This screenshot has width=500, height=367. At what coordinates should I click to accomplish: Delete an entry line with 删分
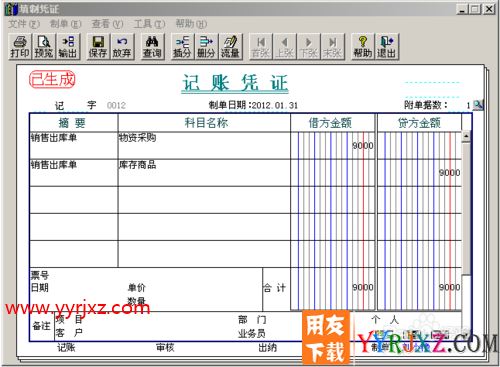point(206,47)
